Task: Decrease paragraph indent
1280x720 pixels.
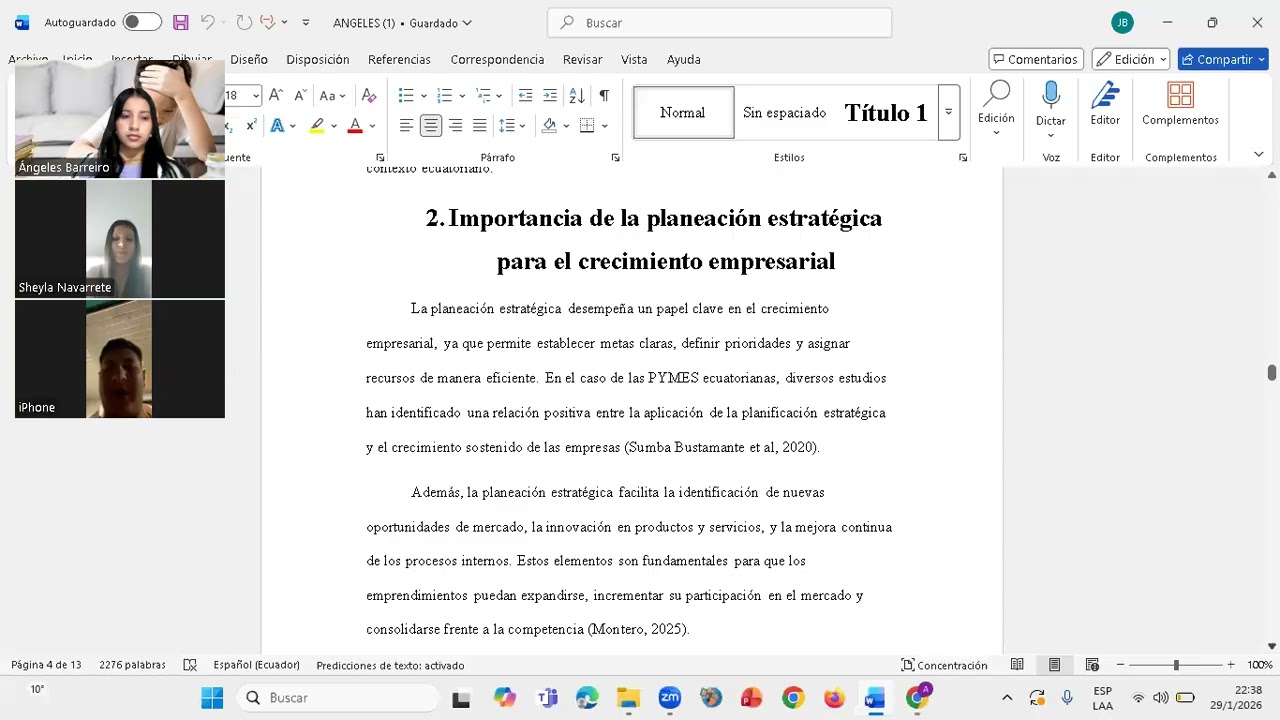Action: [525, 95]
